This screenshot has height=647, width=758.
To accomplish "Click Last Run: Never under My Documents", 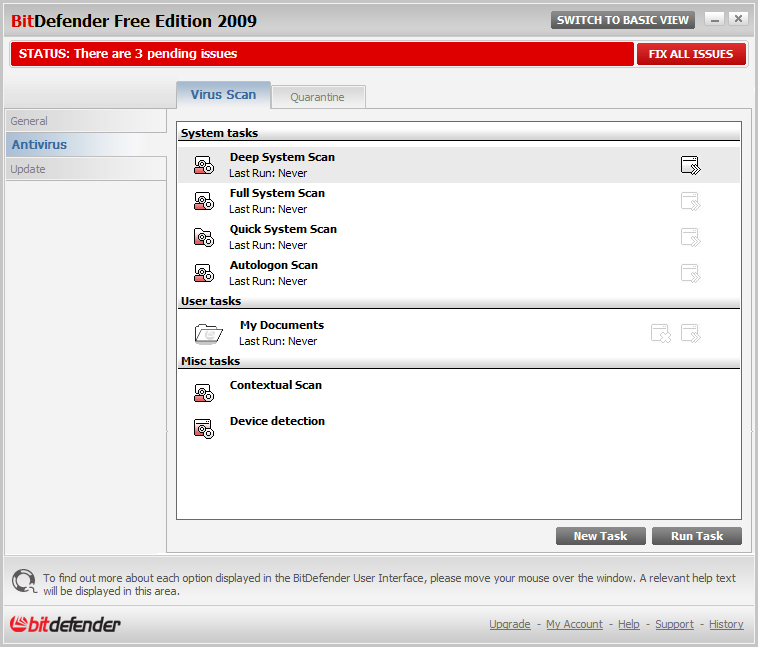I will click(x=278, y=341).
